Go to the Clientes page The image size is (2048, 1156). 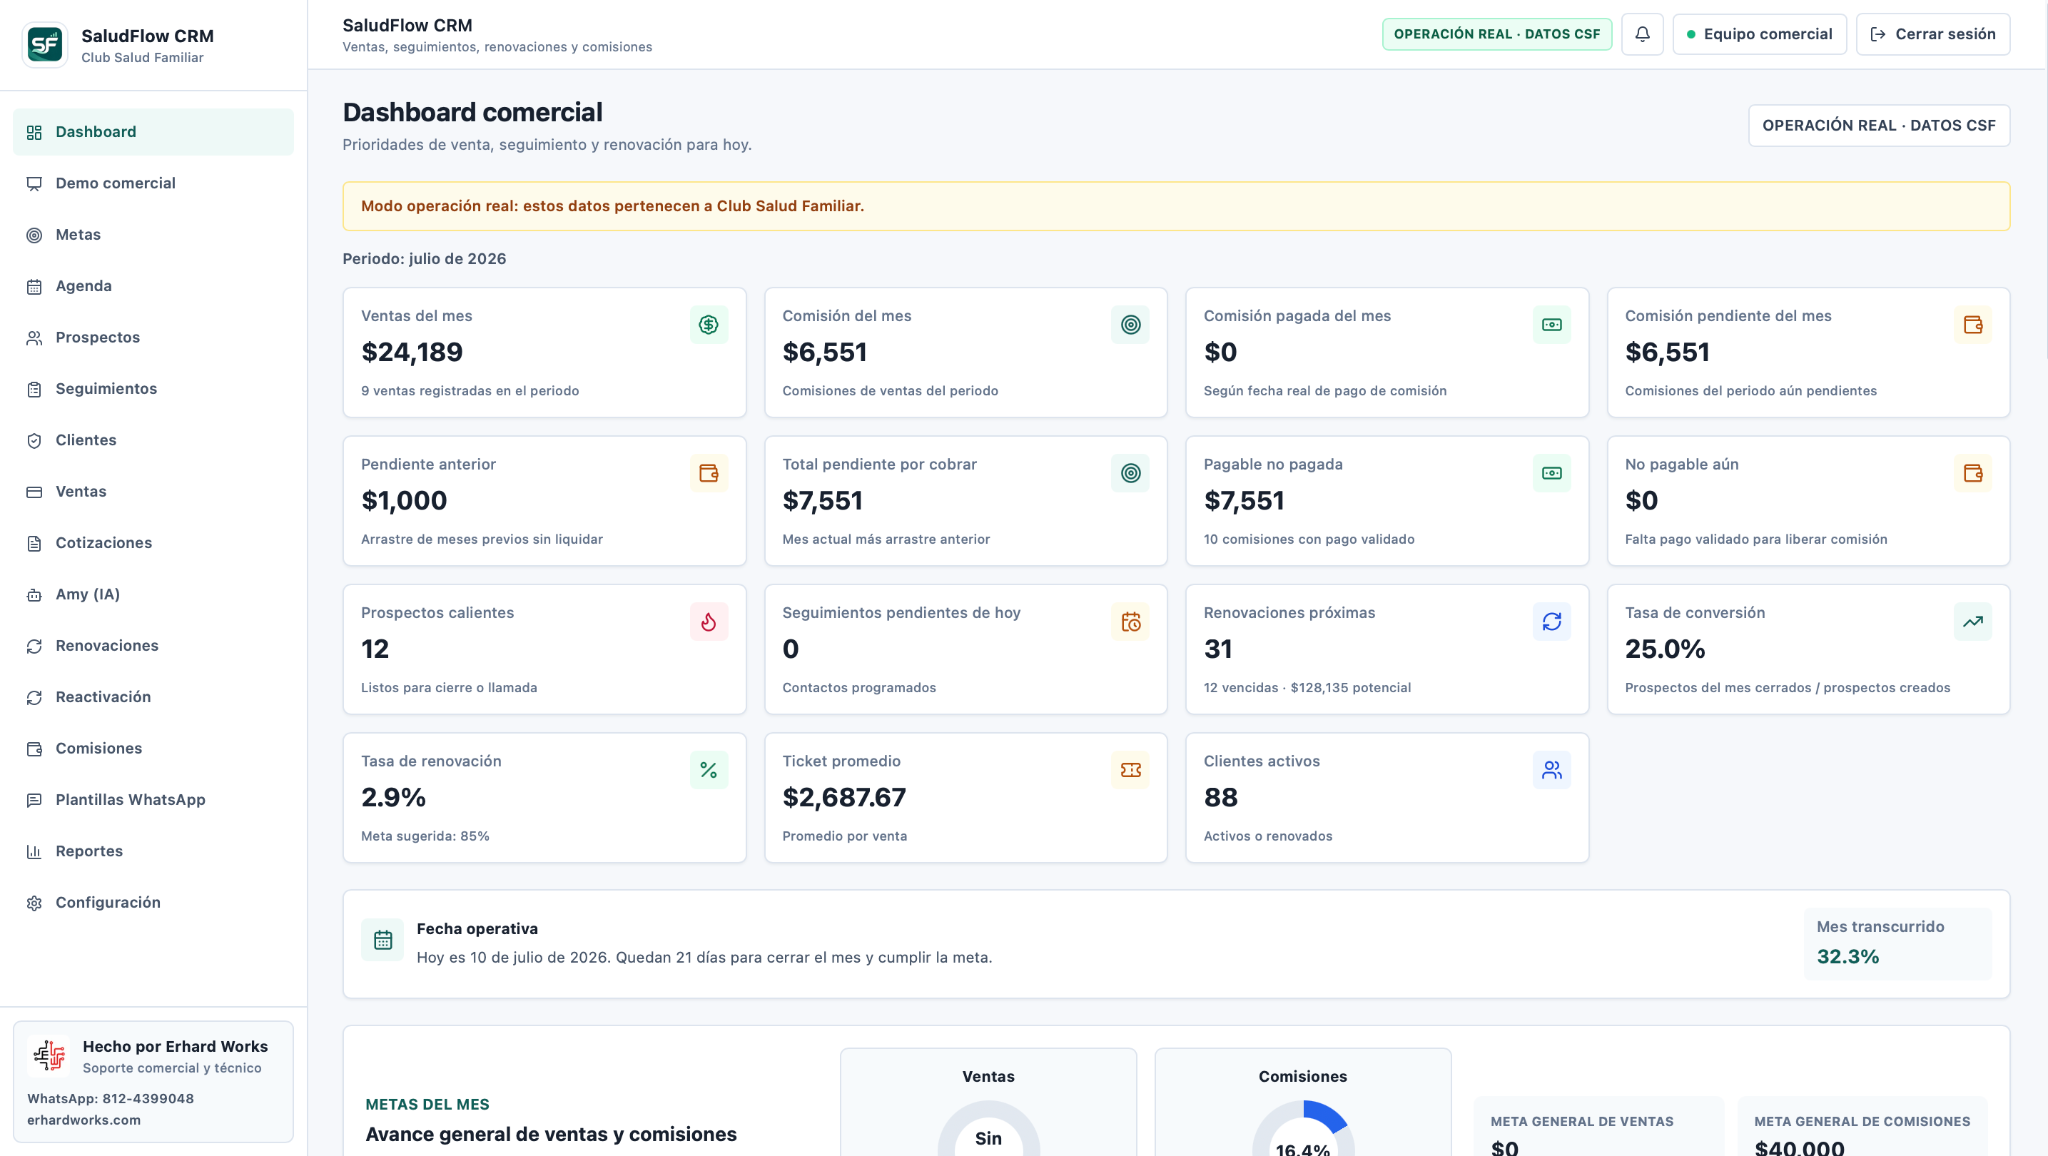[153, 440]
